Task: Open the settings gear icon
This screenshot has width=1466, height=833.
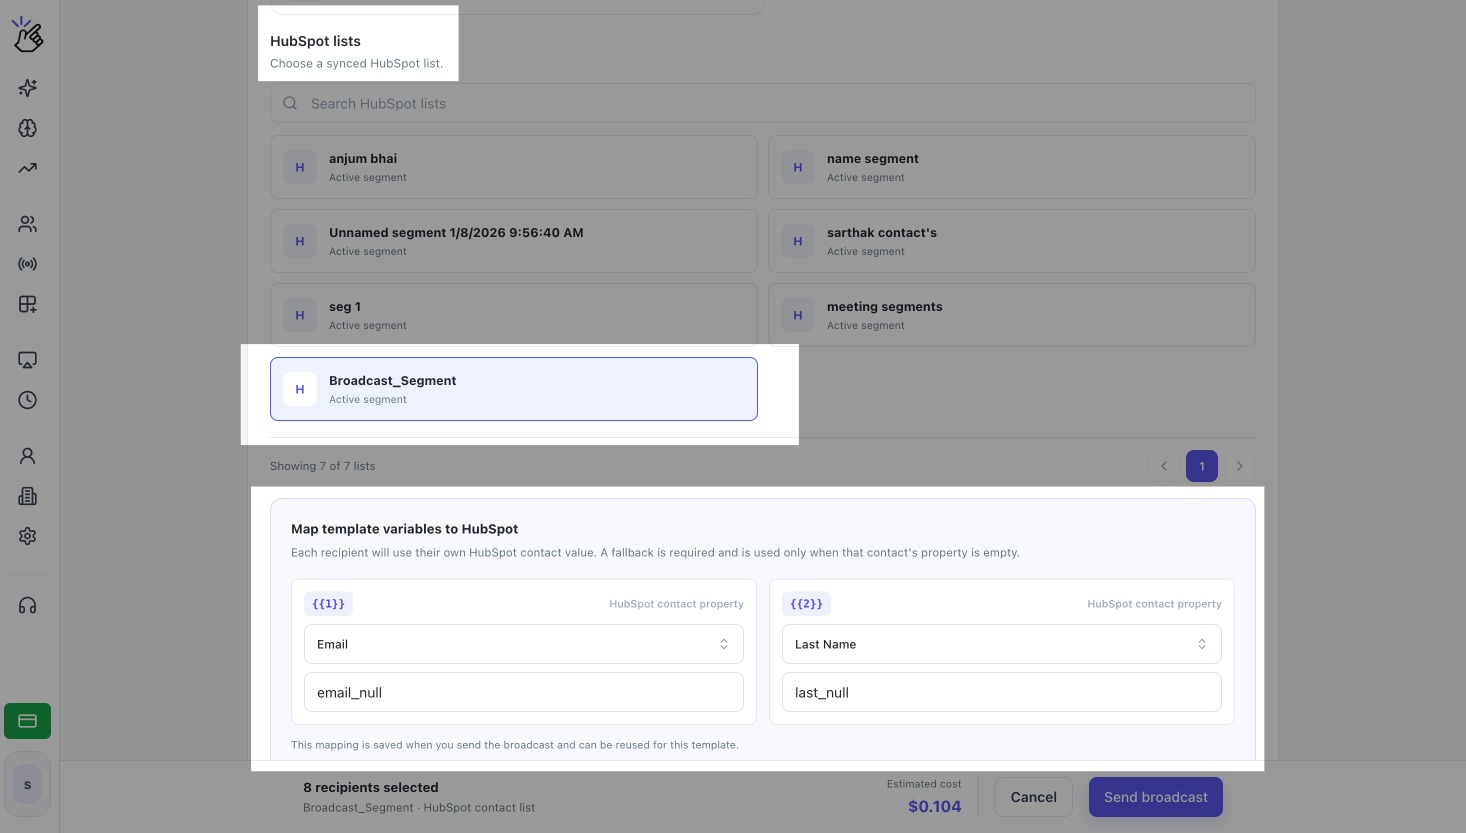Action: pos(28,536)
